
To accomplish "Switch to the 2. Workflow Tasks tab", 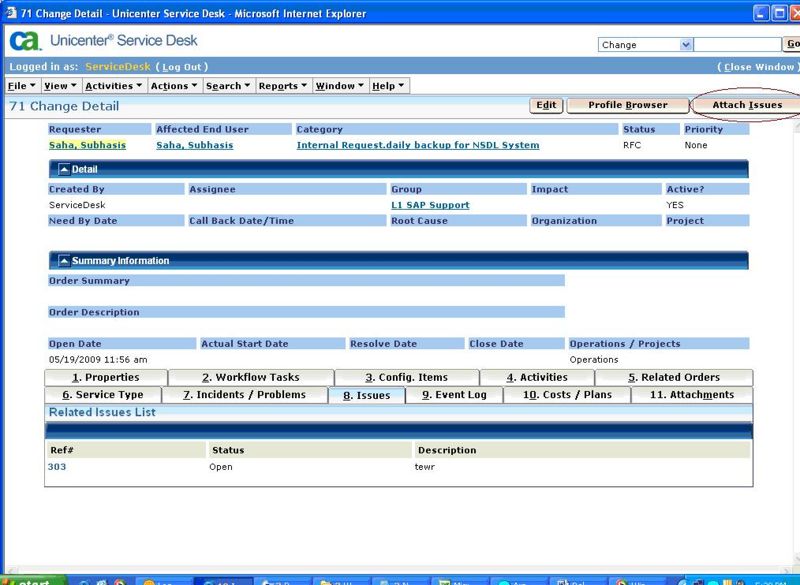I will pyautogui.click(x=251, y=377).
